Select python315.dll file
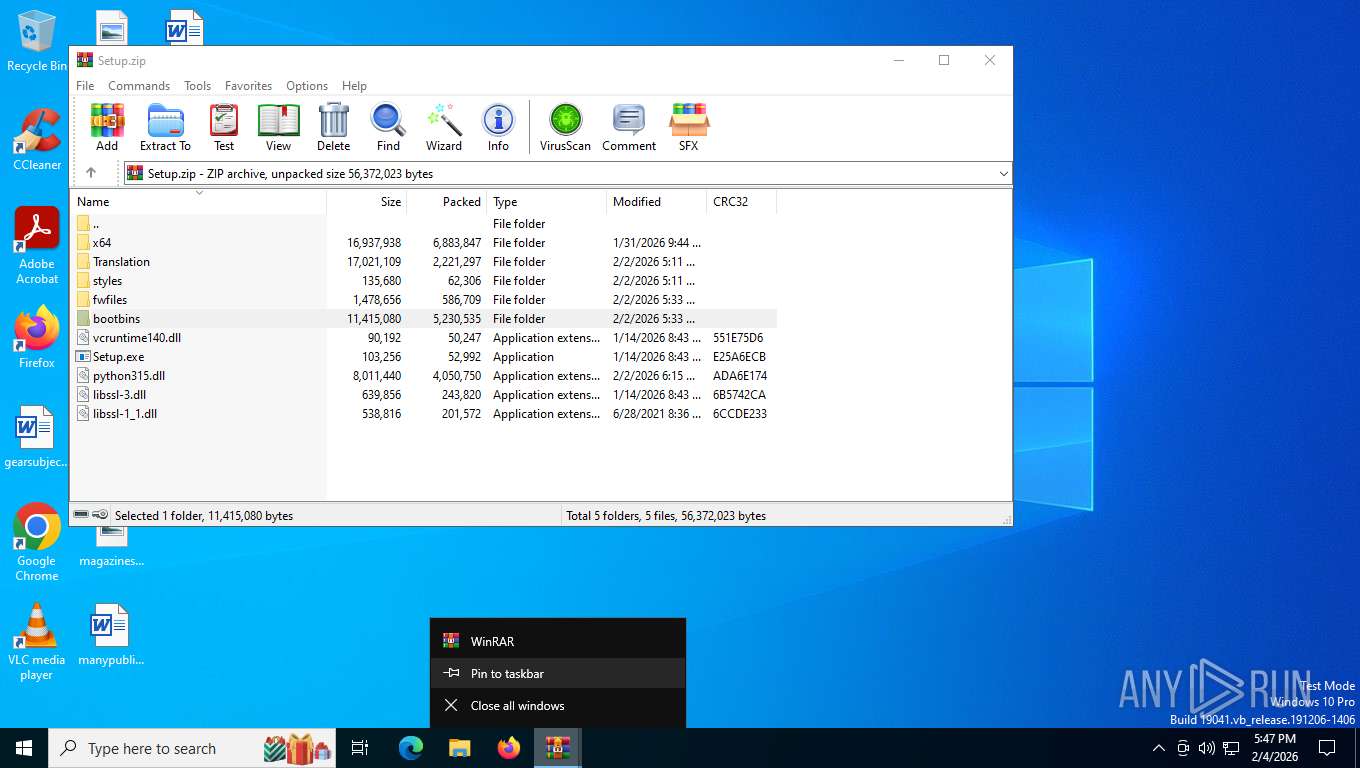This screenshot has width=1360, height=768. tap(423, 376)
